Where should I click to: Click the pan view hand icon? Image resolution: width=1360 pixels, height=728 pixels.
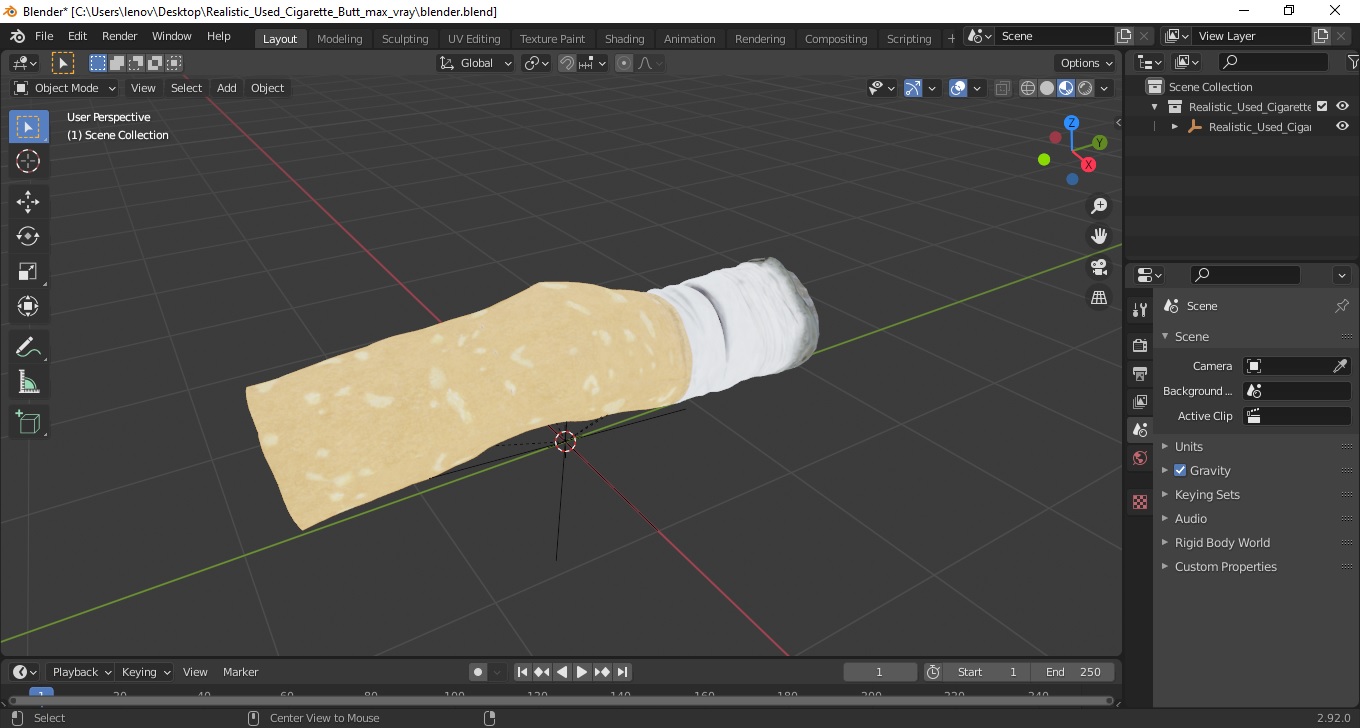click(x=1099, y=237)
